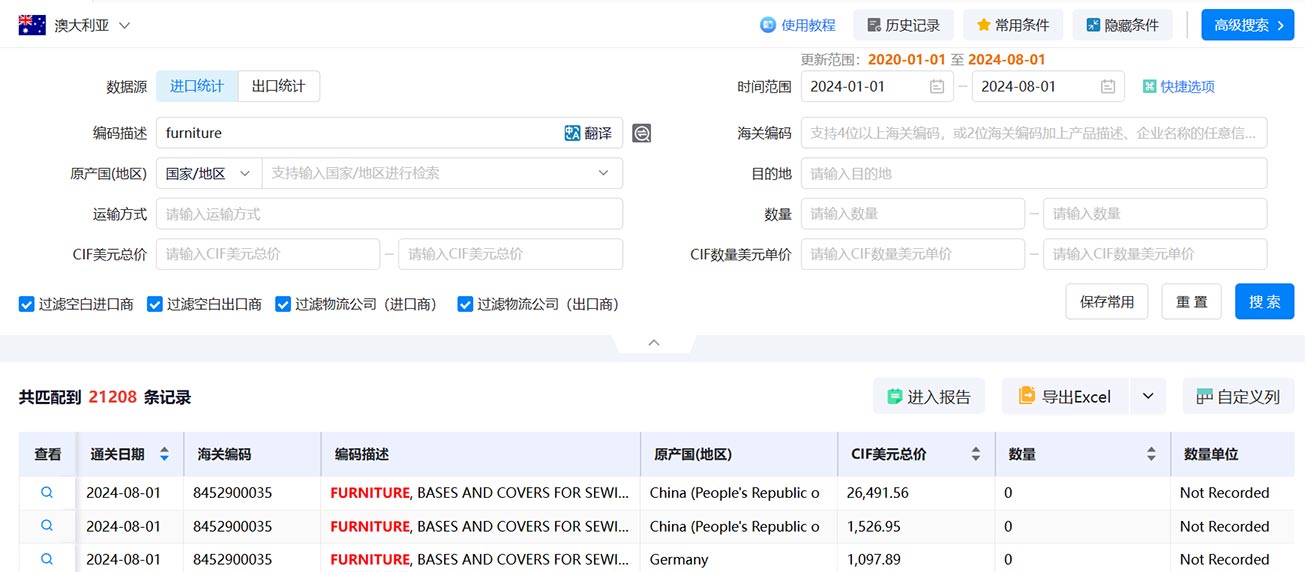Click the Australia flag icon
This screenshot has width=1305, height=572.
click(x=32, y=26)
